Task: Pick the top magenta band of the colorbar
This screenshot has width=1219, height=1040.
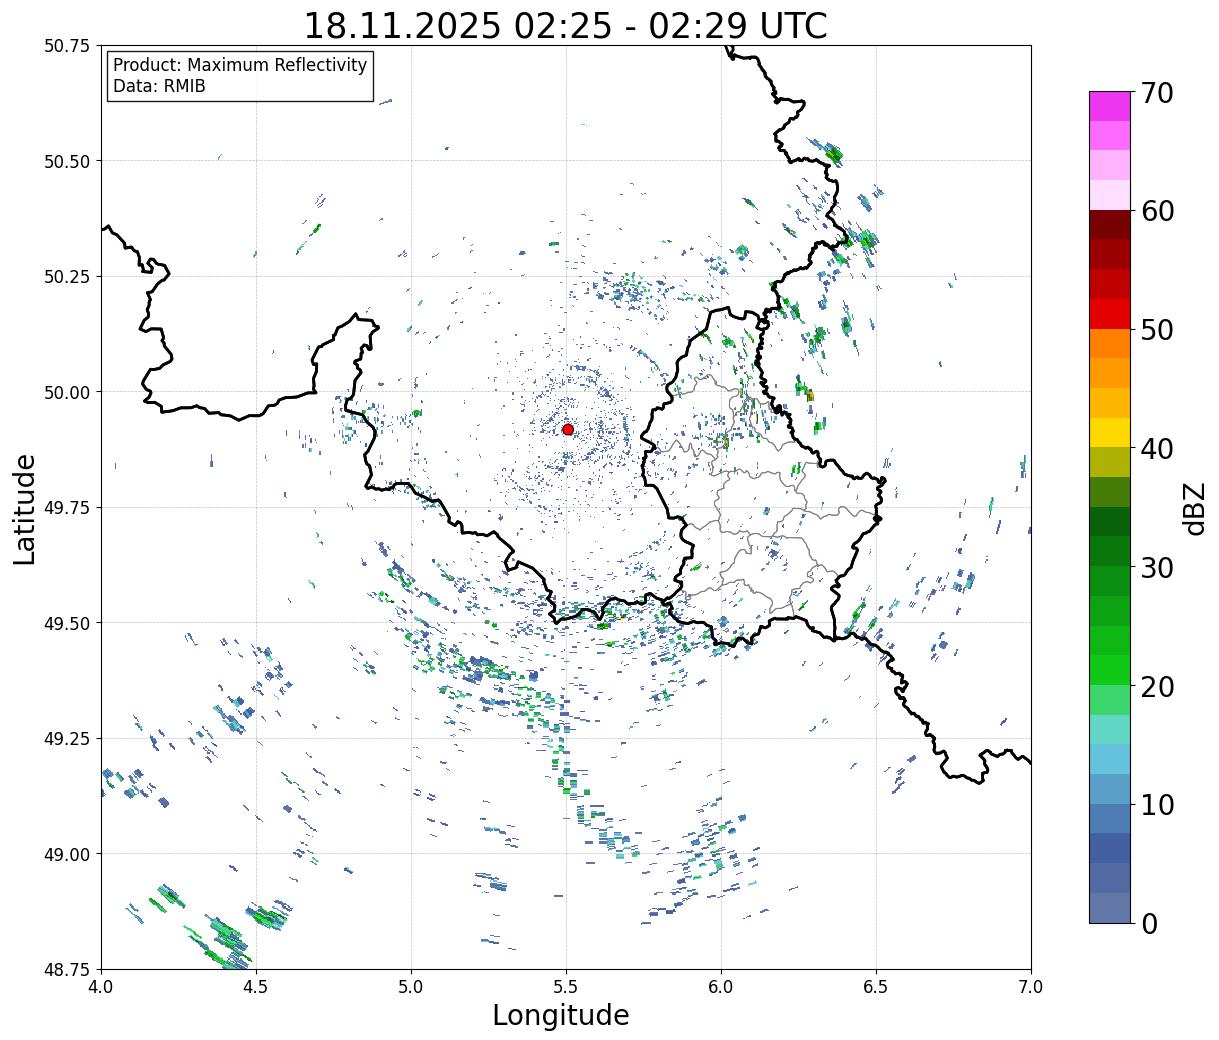Action: coord(1110,106)
